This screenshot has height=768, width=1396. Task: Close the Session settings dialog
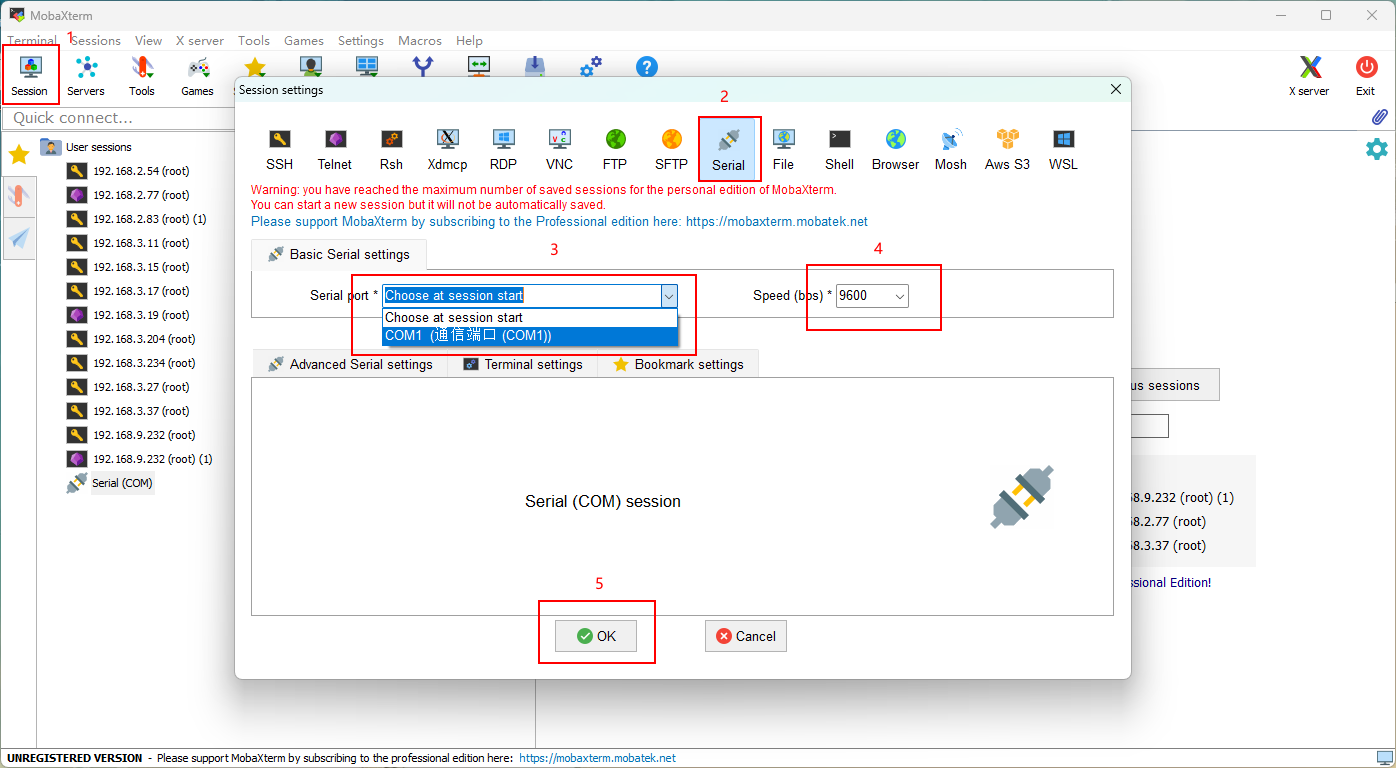1117,90
